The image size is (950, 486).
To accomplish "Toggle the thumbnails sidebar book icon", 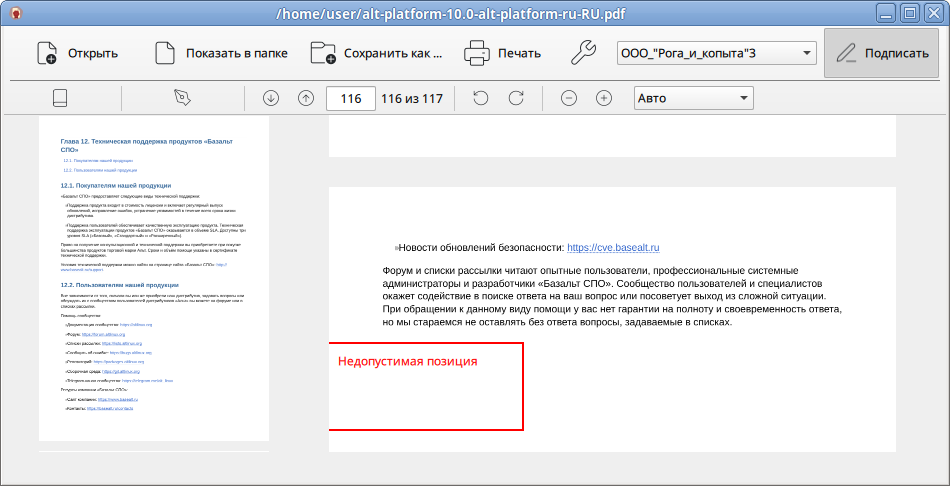I will click(60, 98).
